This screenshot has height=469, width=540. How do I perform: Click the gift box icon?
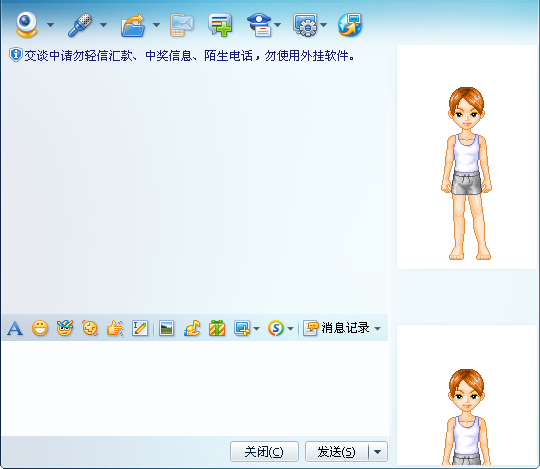217,328
